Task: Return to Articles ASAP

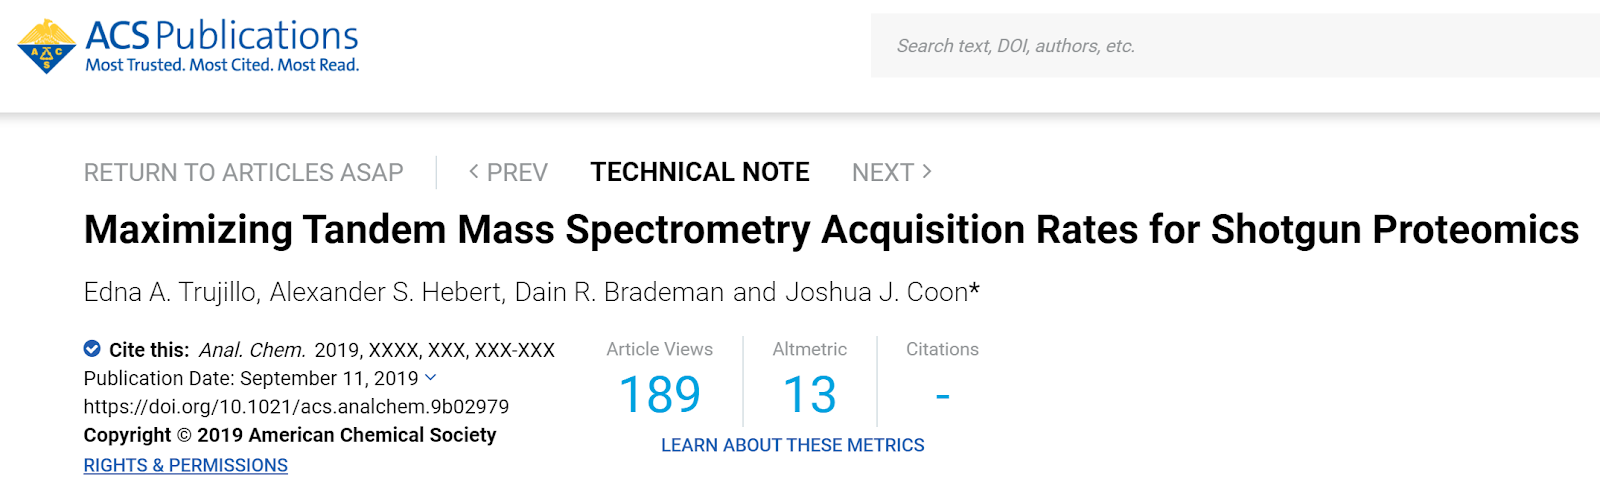Action: tap(243, 173)
